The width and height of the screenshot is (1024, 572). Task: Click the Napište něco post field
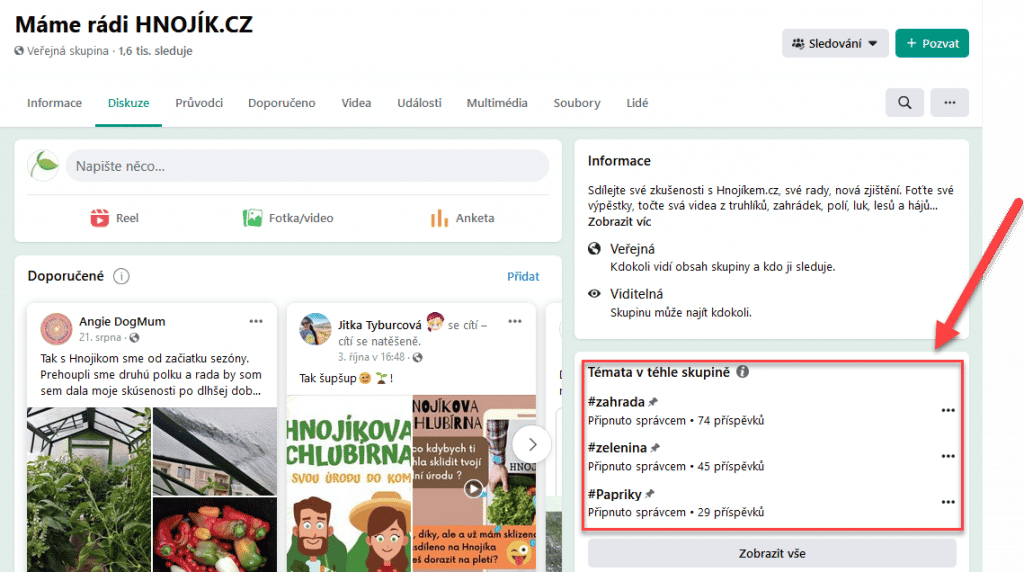pyautogui.click(x=307, y=166)
